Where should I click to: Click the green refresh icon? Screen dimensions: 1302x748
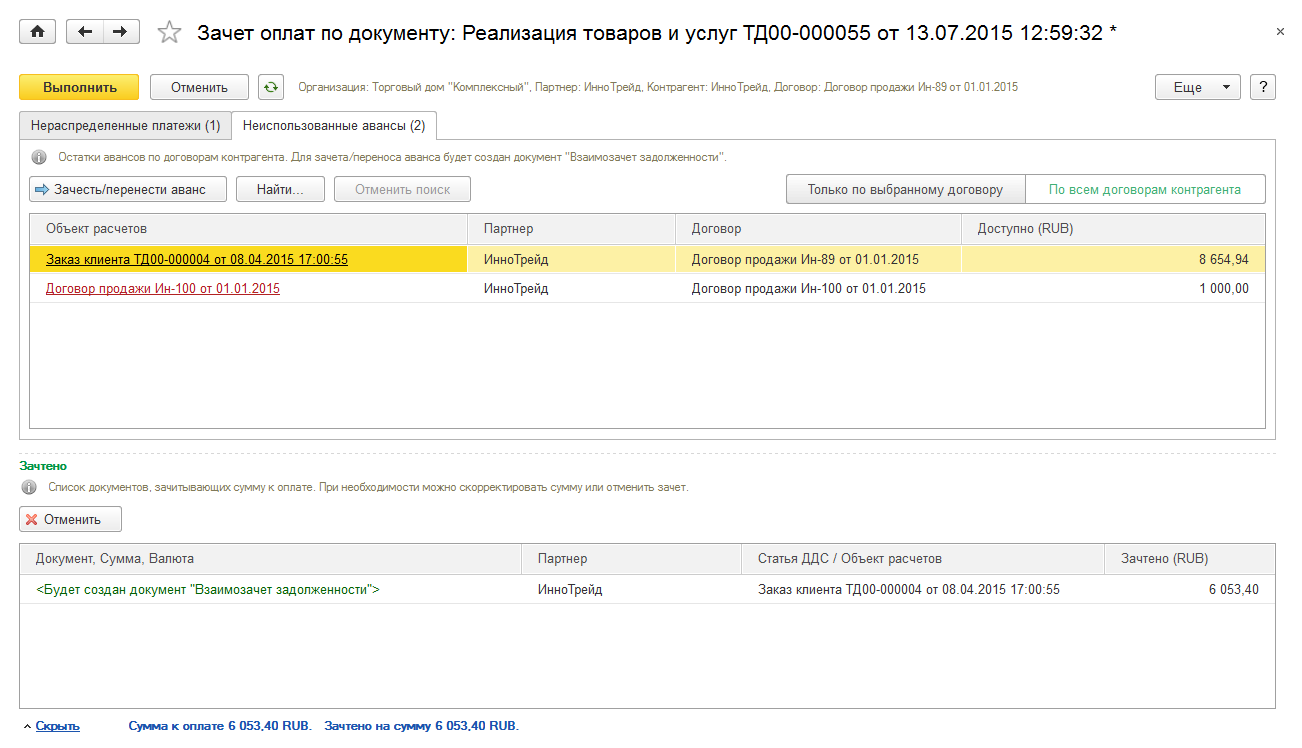270,87
